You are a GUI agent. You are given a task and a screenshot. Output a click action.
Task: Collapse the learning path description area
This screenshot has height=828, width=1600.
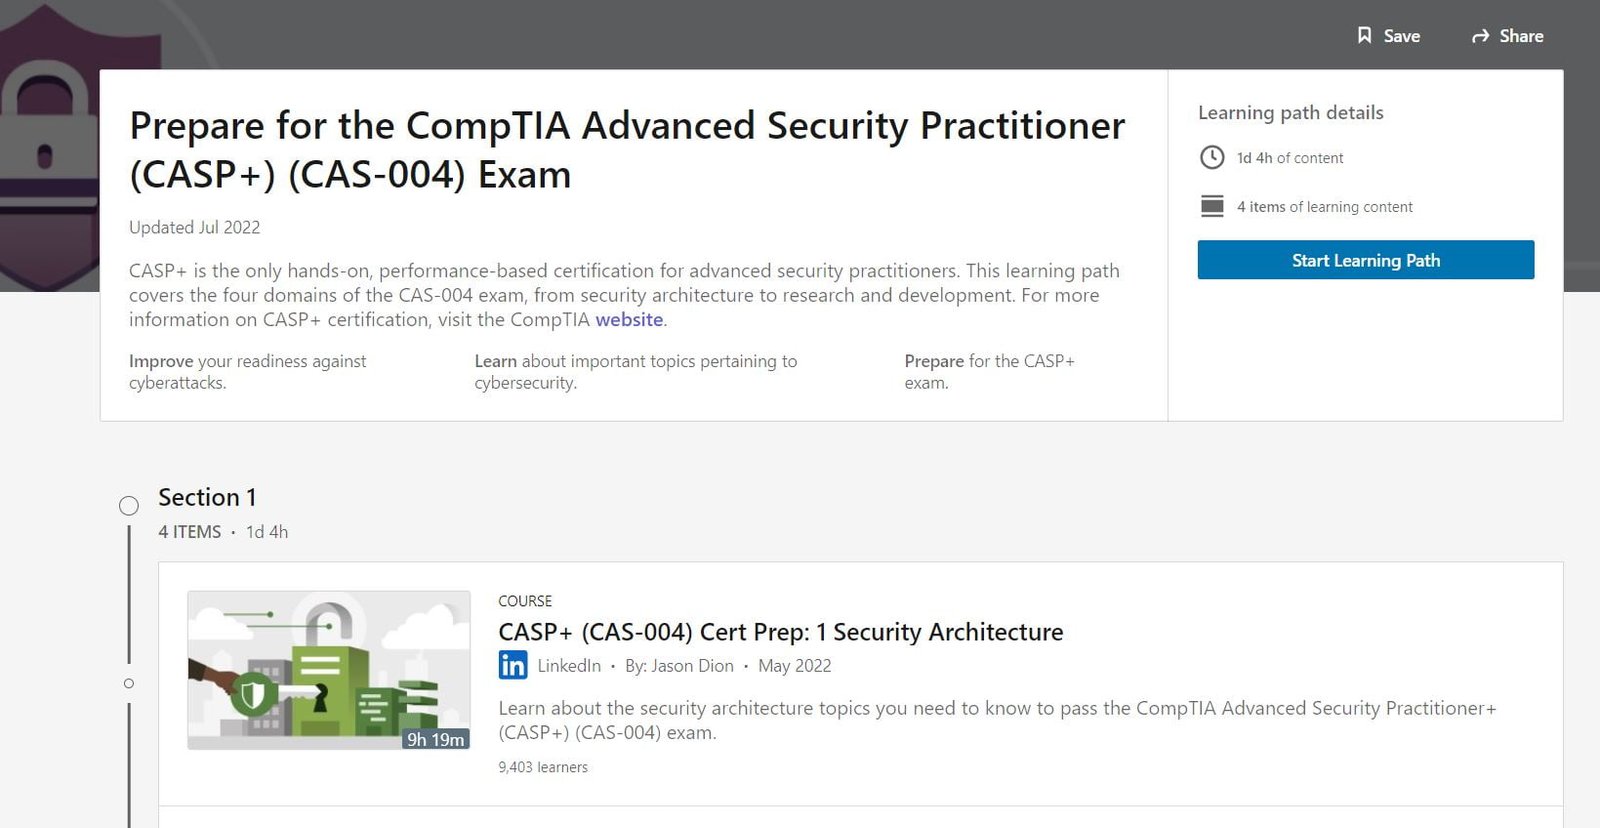pyautogui.click(x=623, y=295)
